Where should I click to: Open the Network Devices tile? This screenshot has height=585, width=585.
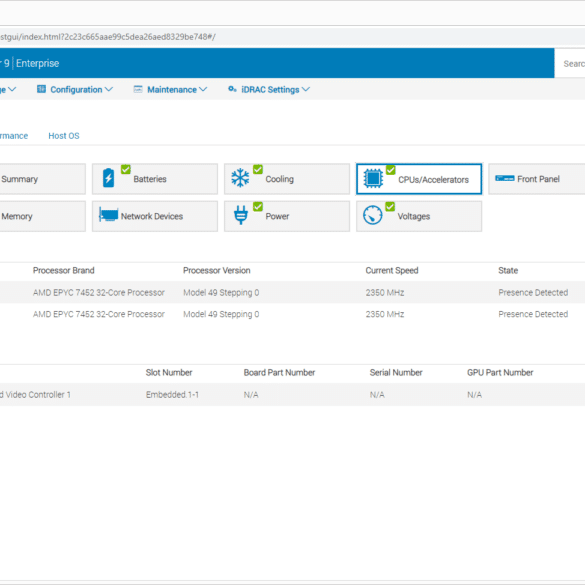pyautogui.click(x=155, y=216)
